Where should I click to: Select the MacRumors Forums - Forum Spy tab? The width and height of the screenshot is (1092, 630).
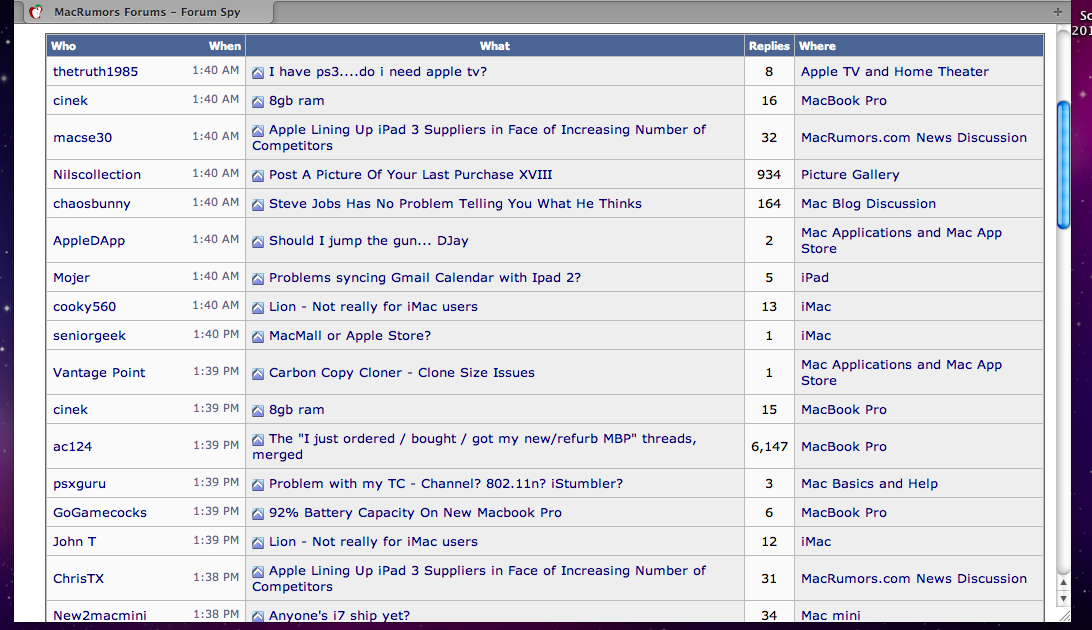149,12
